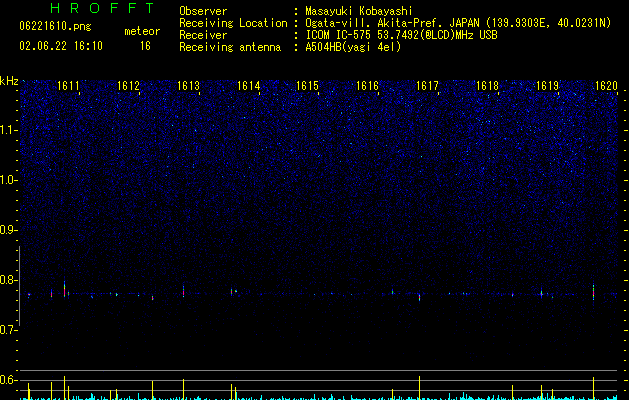Viewport: 629px width, 400px height.
Task: Click the HROFFT title text
Action: [x=103, y=8]
